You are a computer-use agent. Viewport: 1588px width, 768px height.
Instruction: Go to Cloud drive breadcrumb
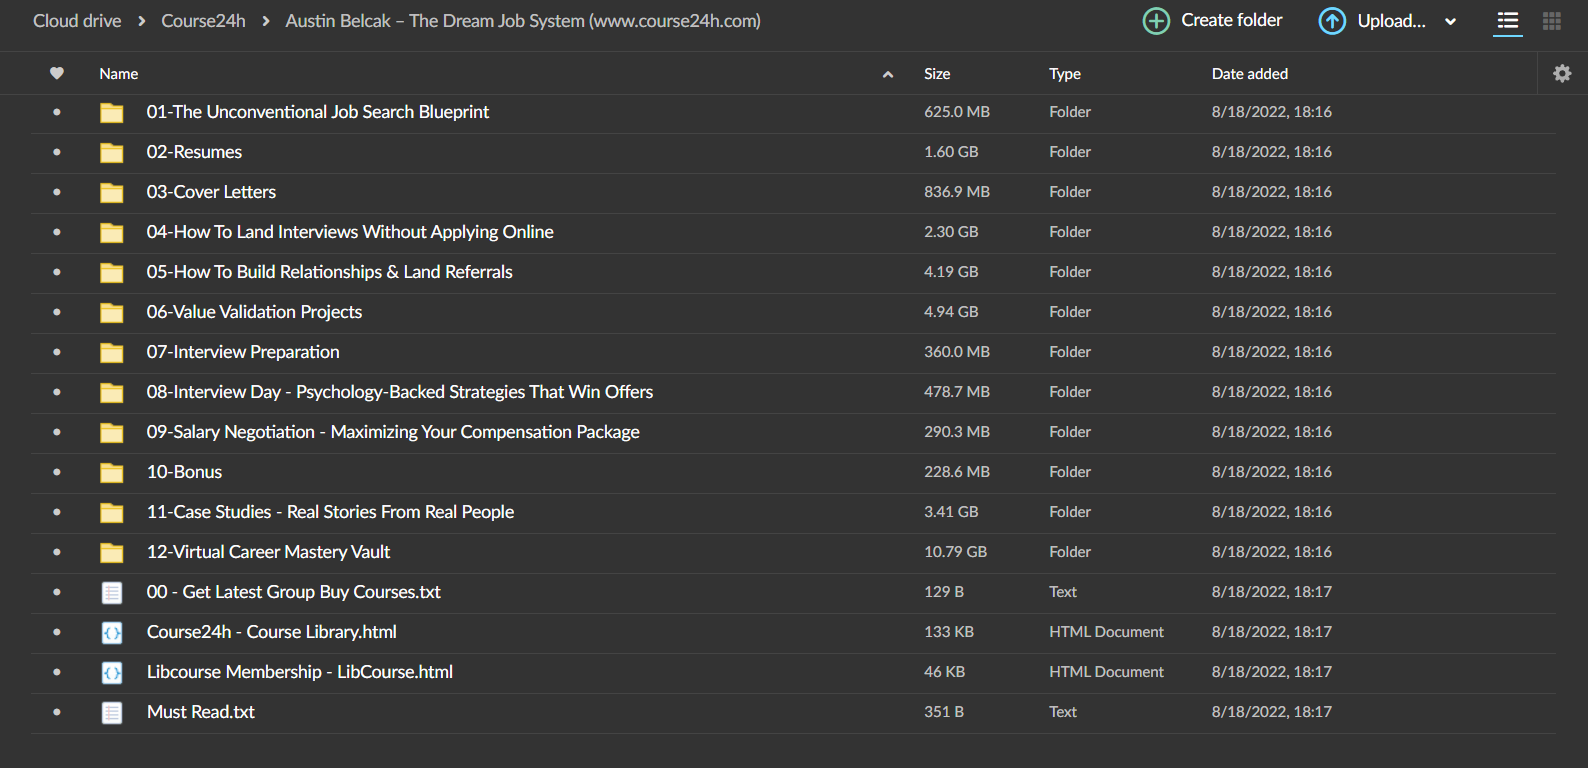[x=77, y=21]
